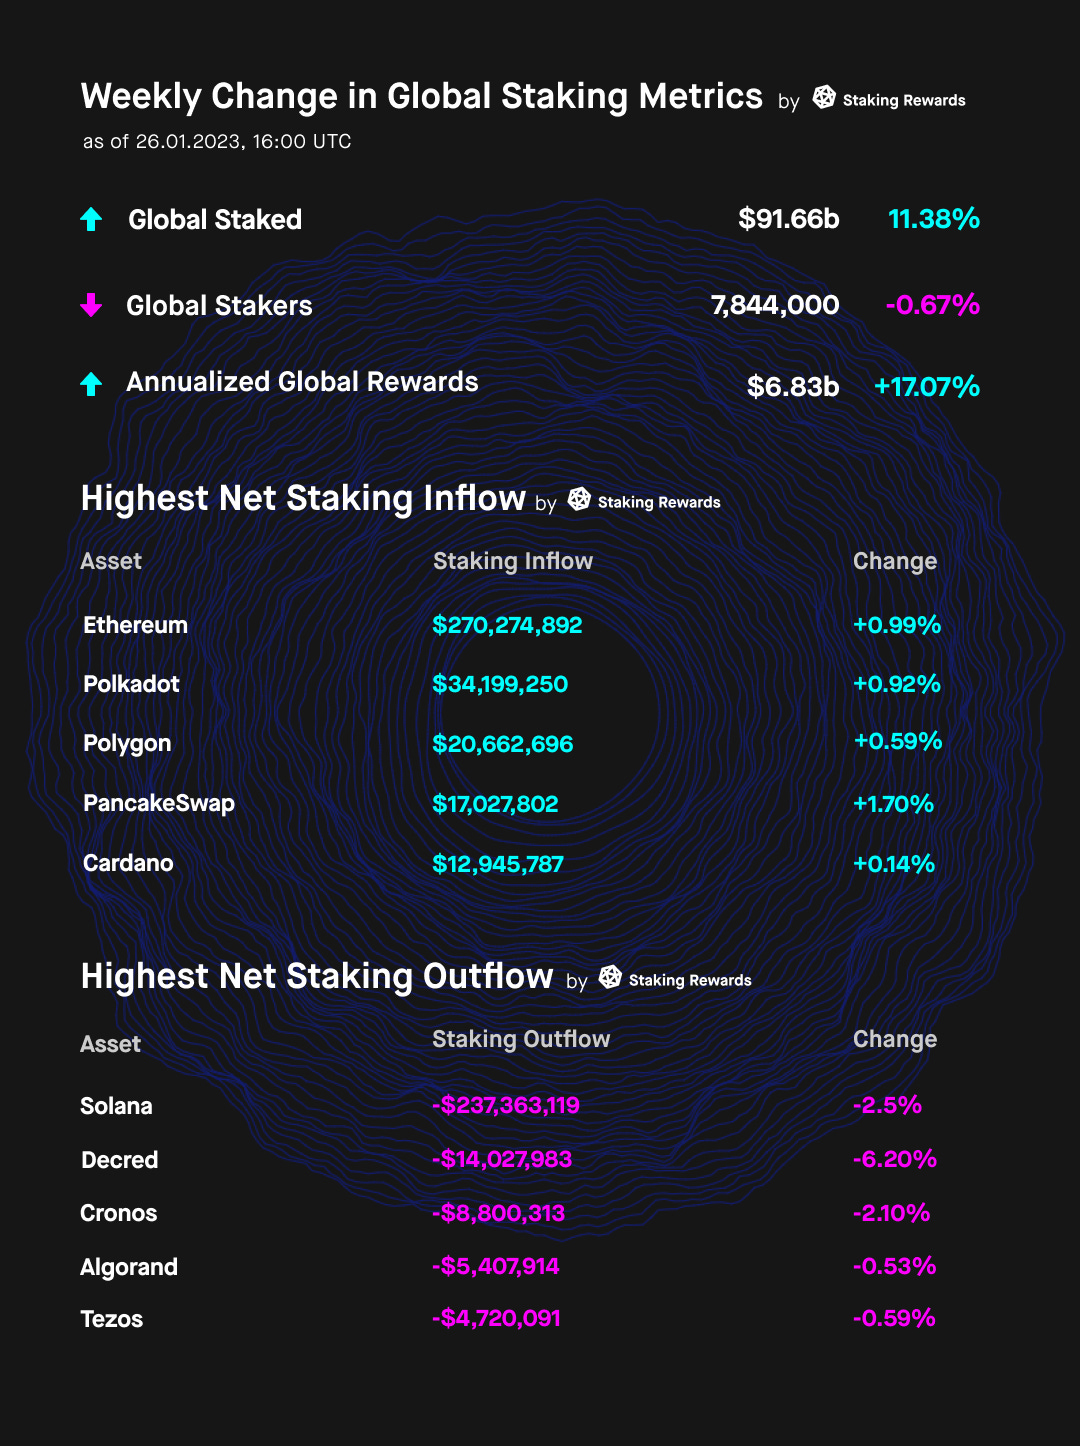The width and height of the screenshot is (1080, 1446).
Task: Click the $17,027,802 PancakeSwap inflow
Action: pos(495,804)
